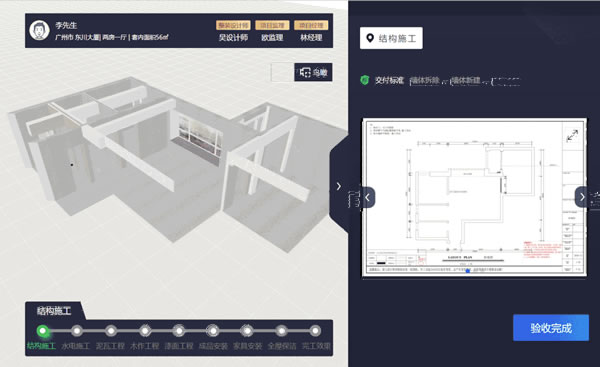Screen dimensions: 600x367
Task: Open the 欧监理 supervisor tab
Action: click(272, 31)
